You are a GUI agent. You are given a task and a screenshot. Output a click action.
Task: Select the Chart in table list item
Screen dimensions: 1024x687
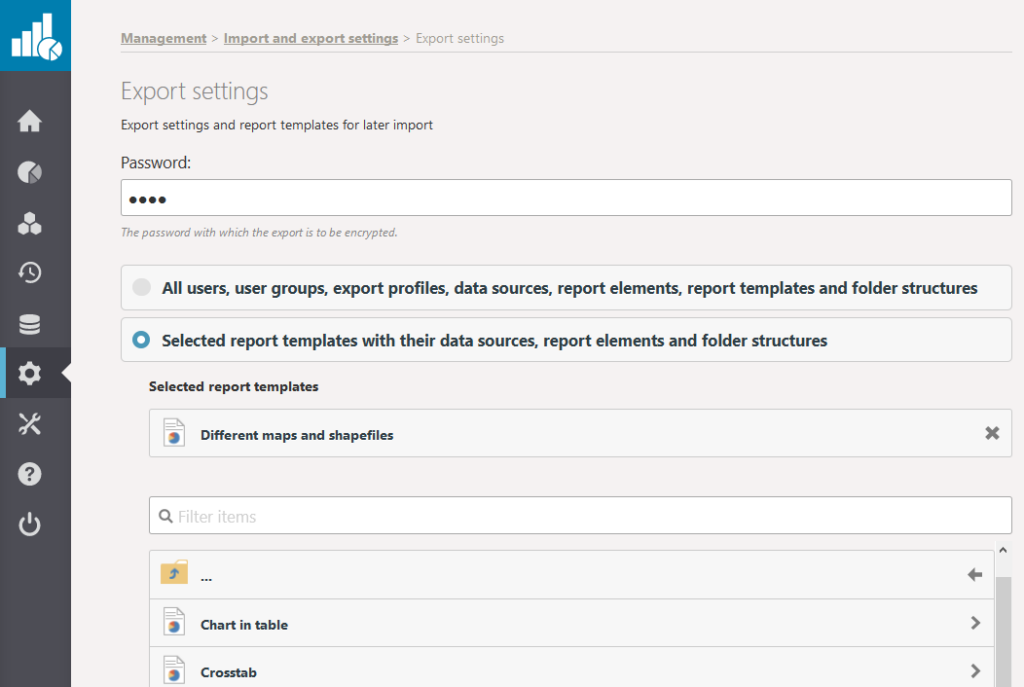coord(571,623)
